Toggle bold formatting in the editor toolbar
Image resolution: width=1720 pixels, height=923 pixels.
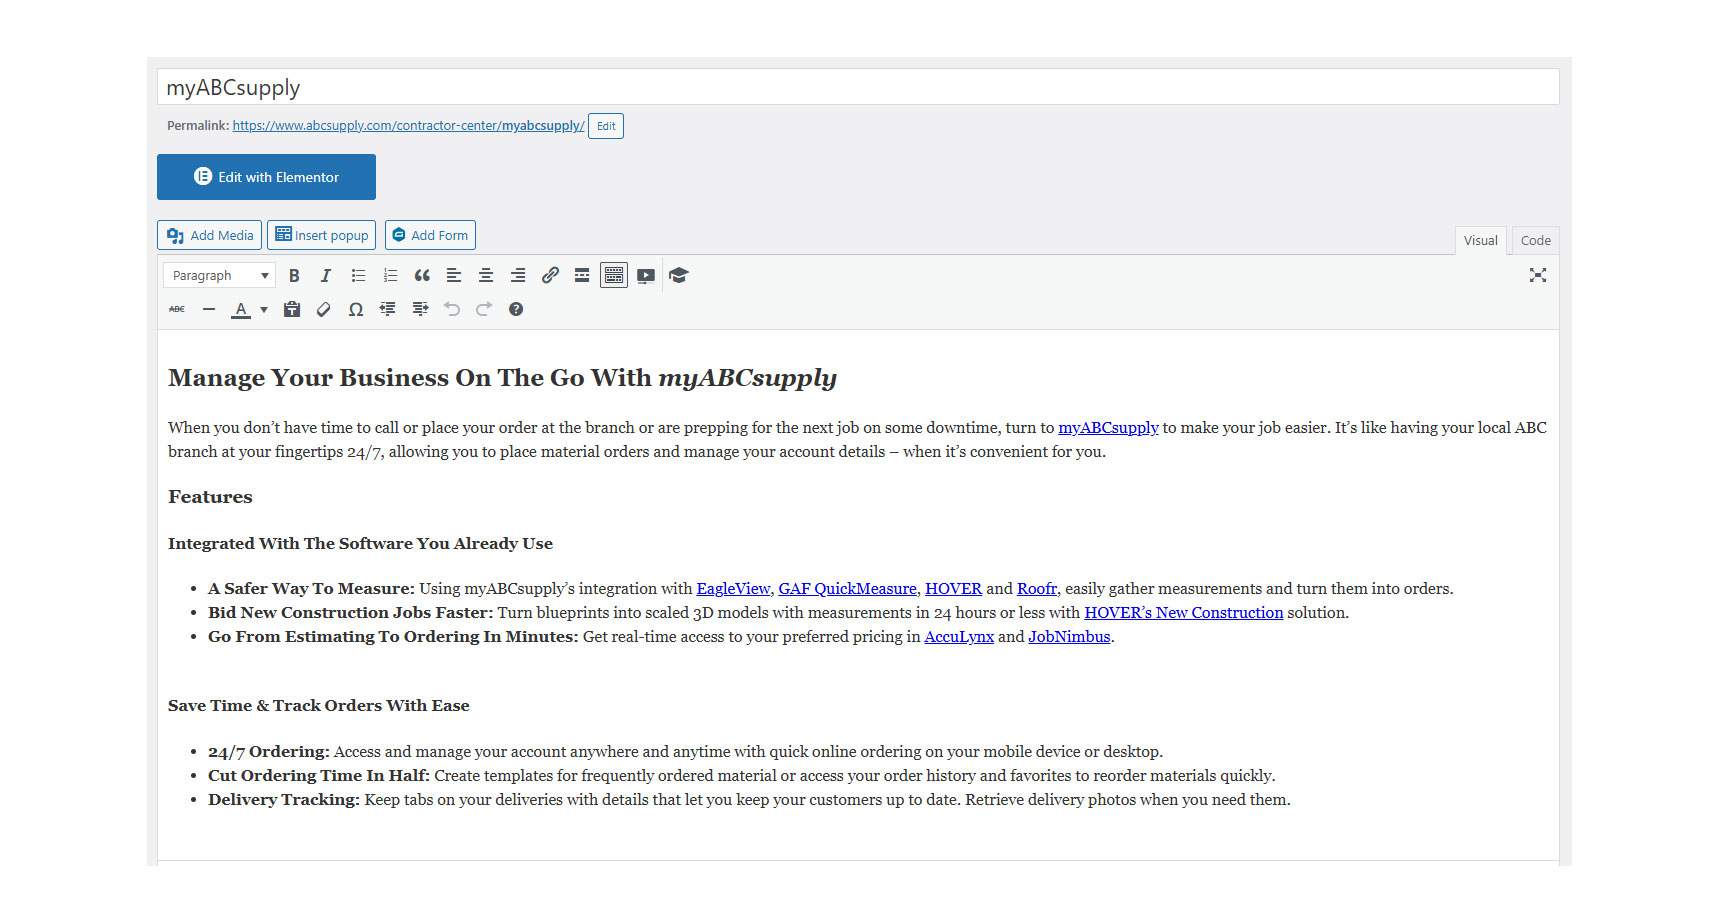coord(294,276)
